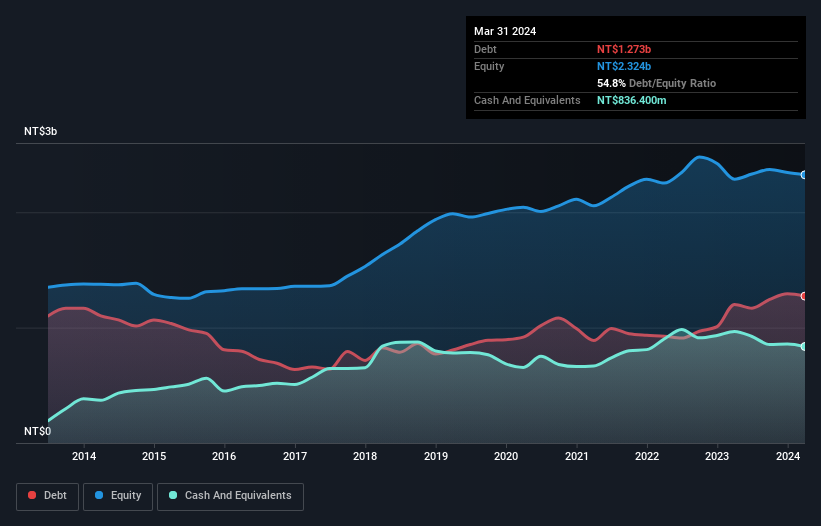Click the teal Cash And Equivalents legend dot

173,495
